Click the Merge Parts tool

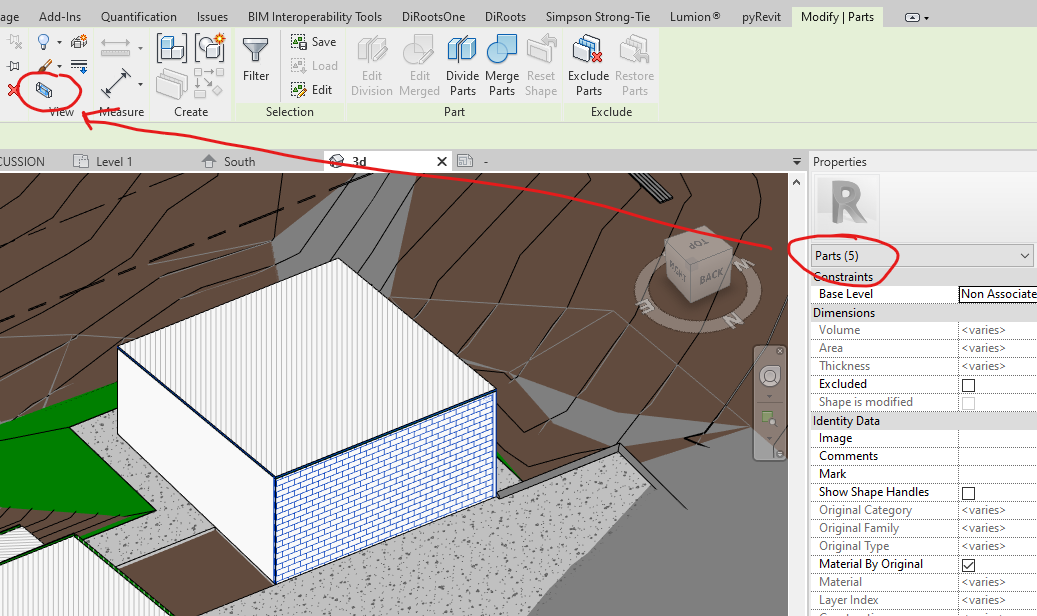tap(502, 67)
